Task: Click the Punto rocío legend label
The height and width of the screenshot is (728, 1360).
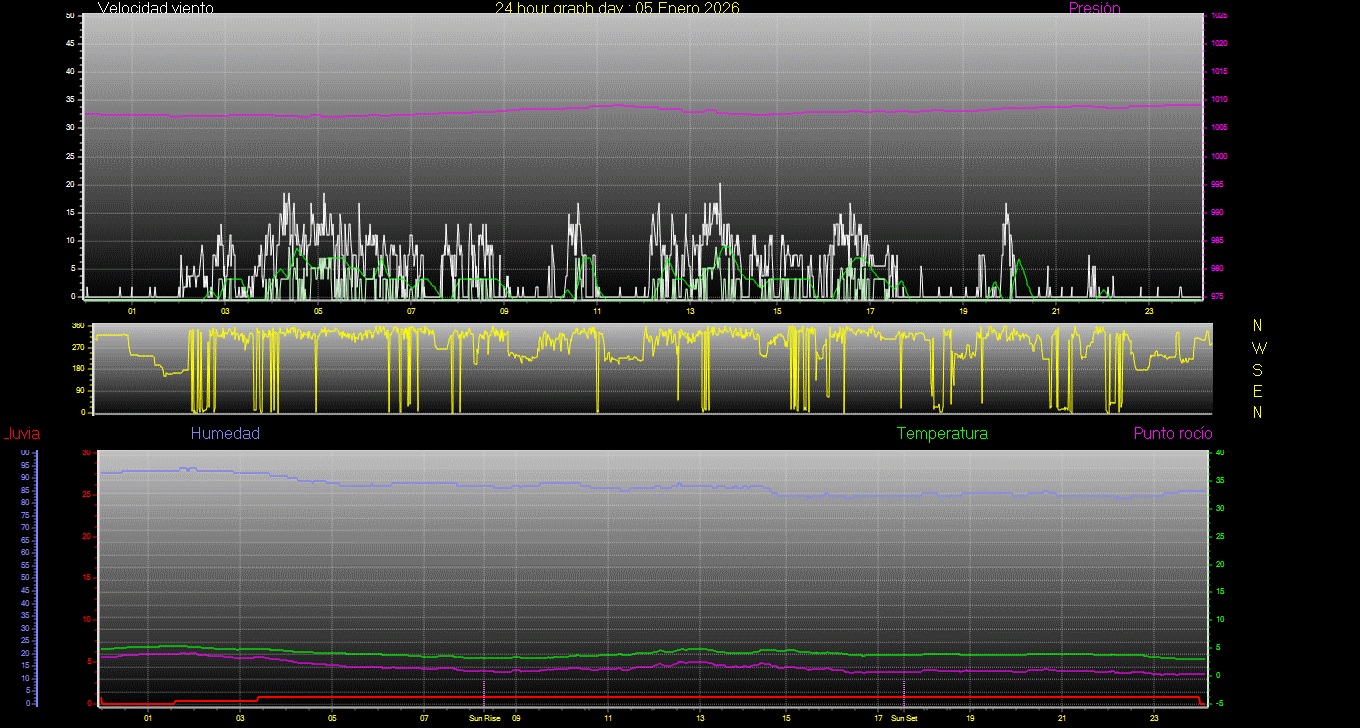Action: click(x=1173, y=433)
